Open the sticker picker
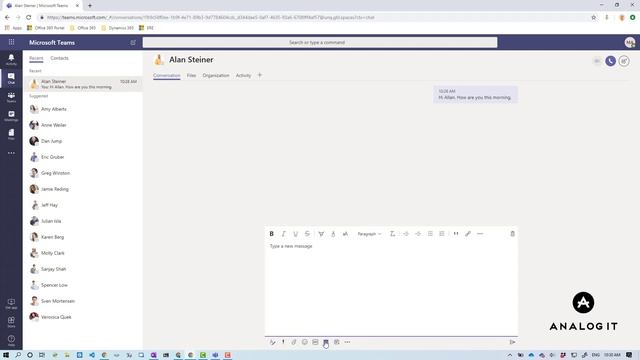Screen dimensions: 640x360 click(x=326, y=342)
